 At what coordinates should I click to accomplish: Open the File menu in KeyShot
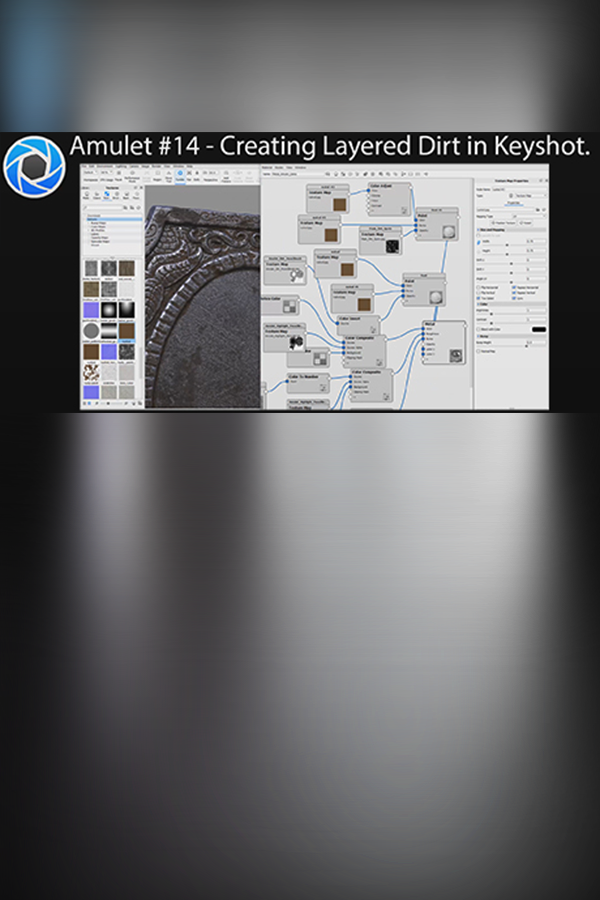(x=84, y=166)
